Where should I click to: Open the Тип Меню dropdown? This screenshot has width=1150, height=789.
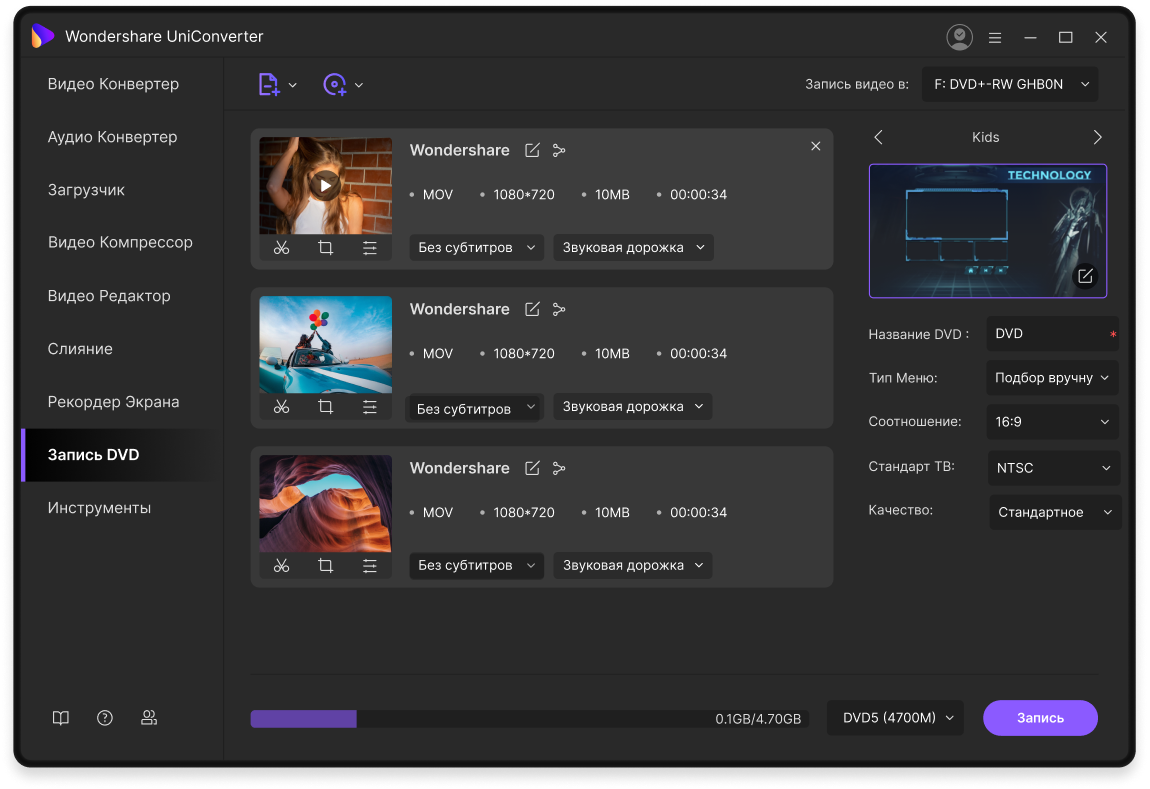(x=1052, y=378)
